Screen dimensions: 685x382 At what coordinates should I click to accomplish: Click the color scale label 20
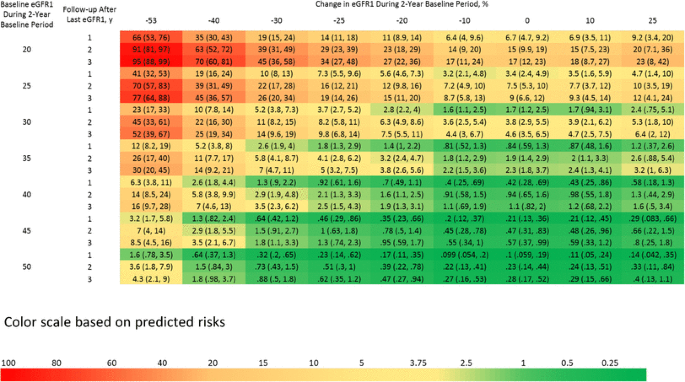[213, 363]
